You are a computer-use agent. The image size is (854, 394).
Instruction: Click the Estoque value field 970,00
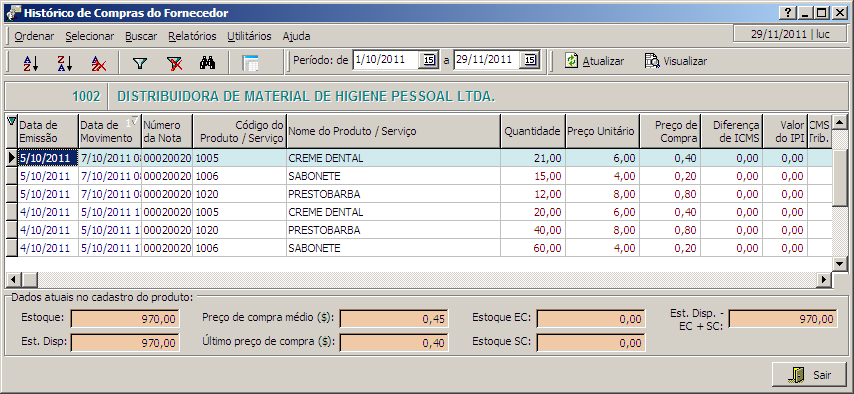125,318
